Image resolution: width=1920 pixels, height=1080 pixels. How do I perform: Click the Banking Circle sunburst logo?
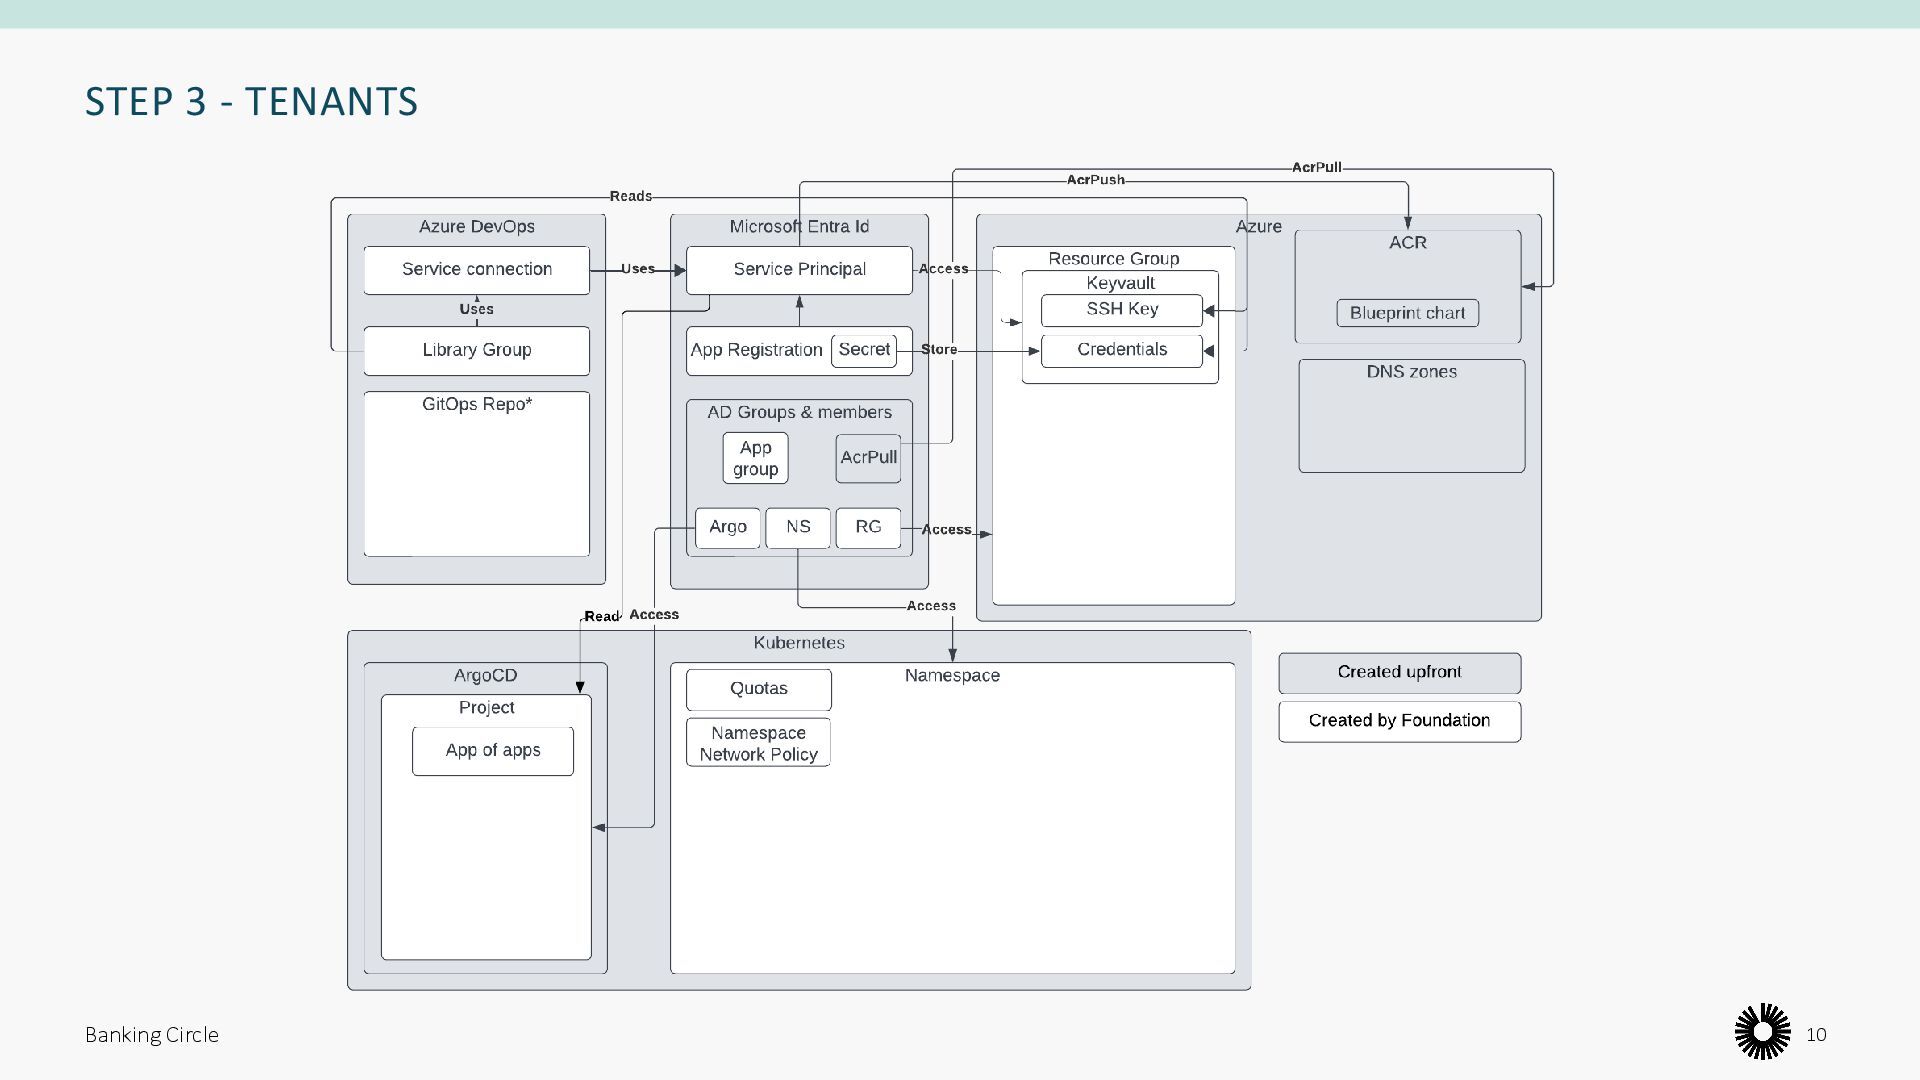1762,1031
